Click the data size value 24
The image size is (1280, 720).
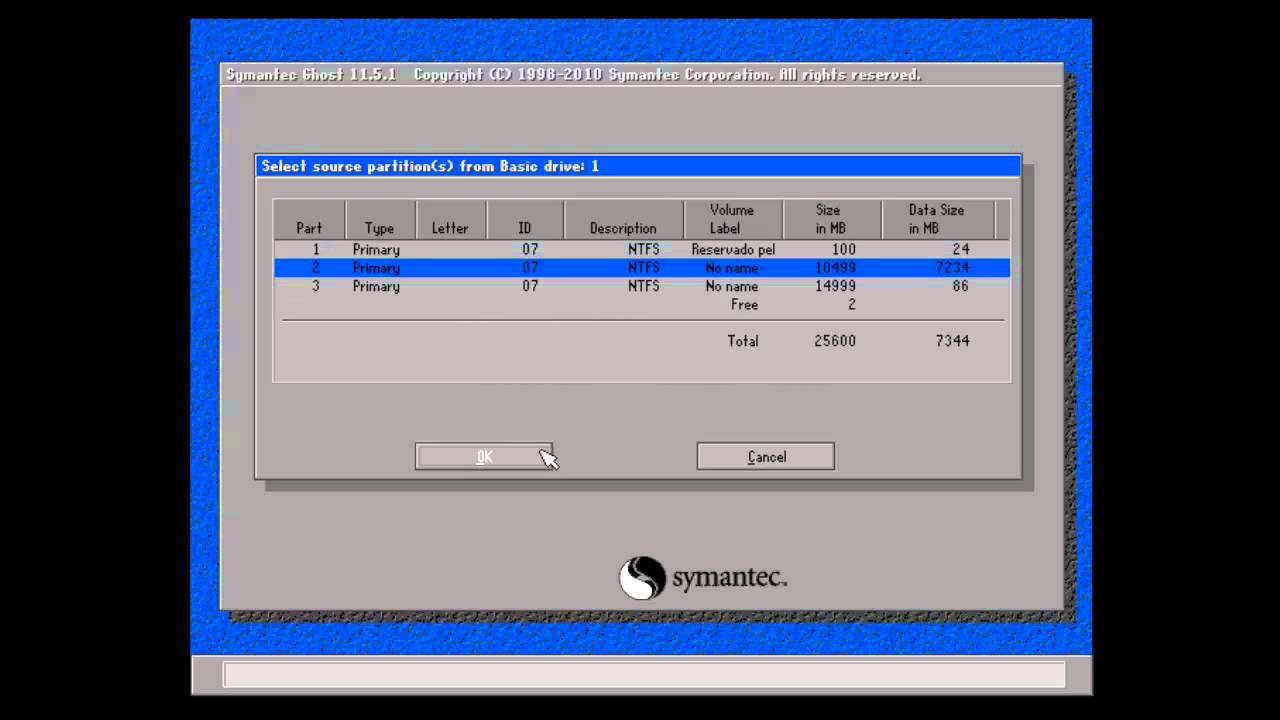[961, 249]
